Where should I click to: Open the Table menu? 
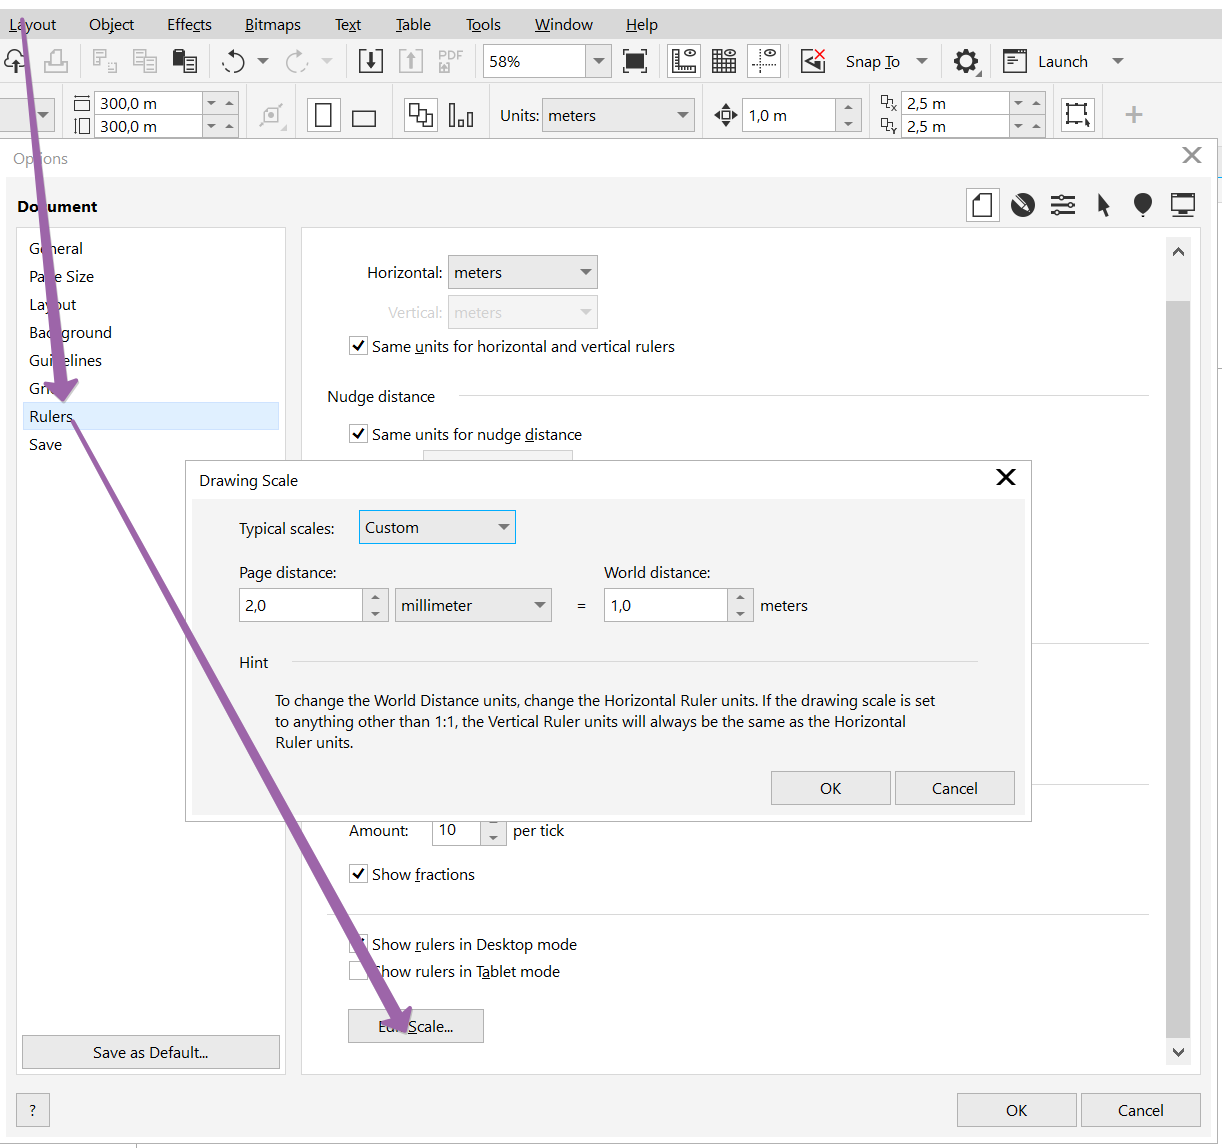(x=413, y=24)
